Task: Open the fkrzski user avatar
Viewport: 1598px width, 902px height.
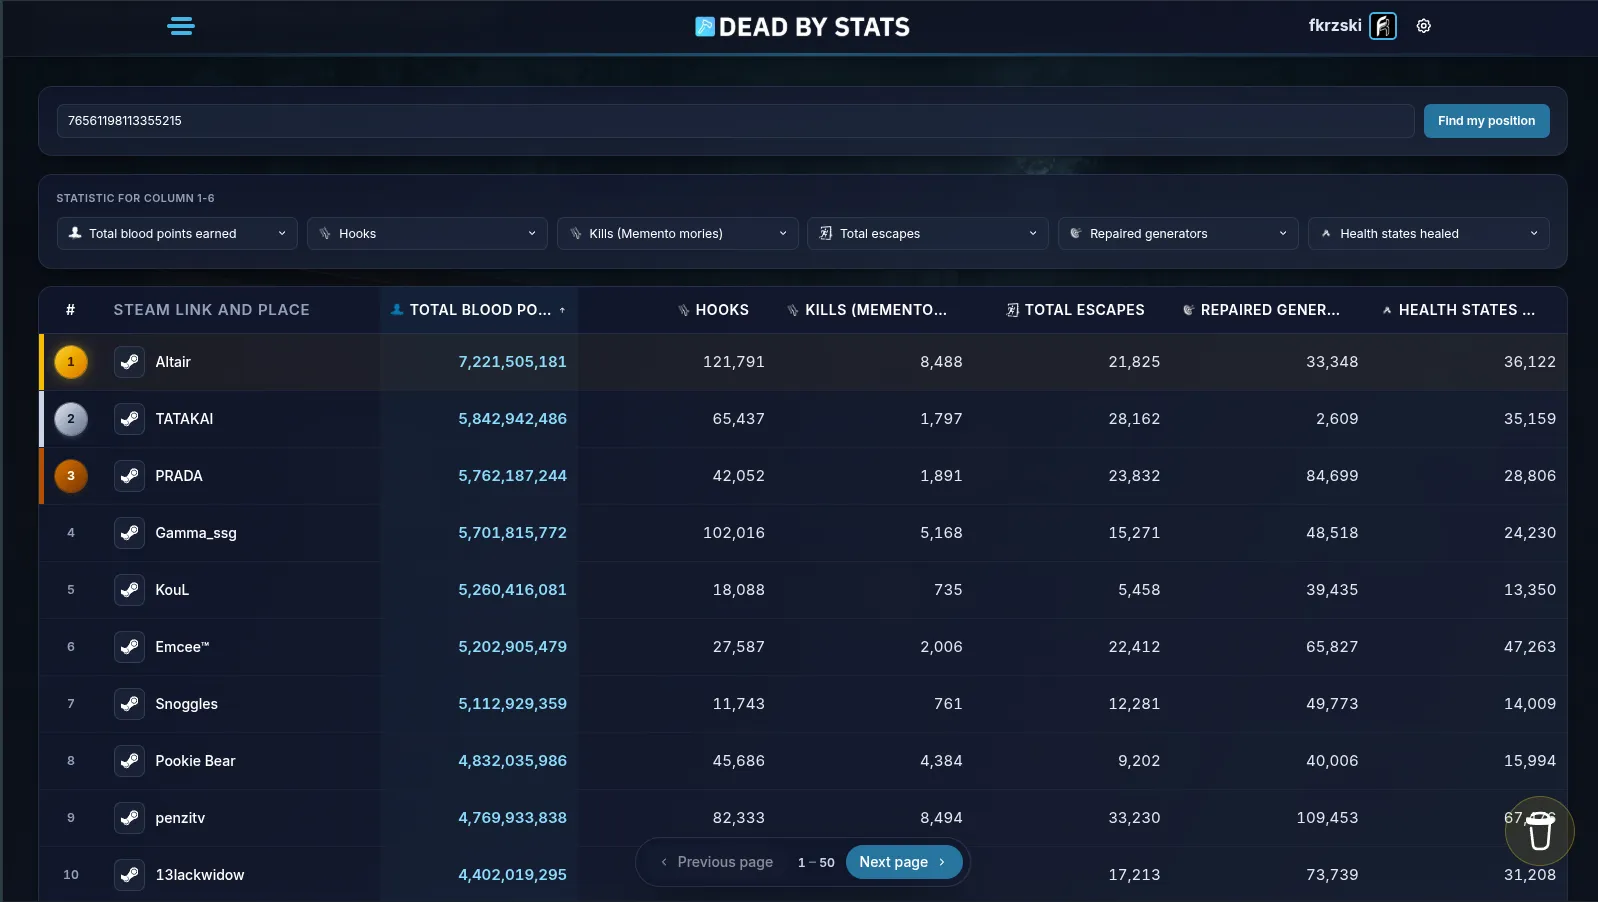Action: click(x=1383, y=26)
